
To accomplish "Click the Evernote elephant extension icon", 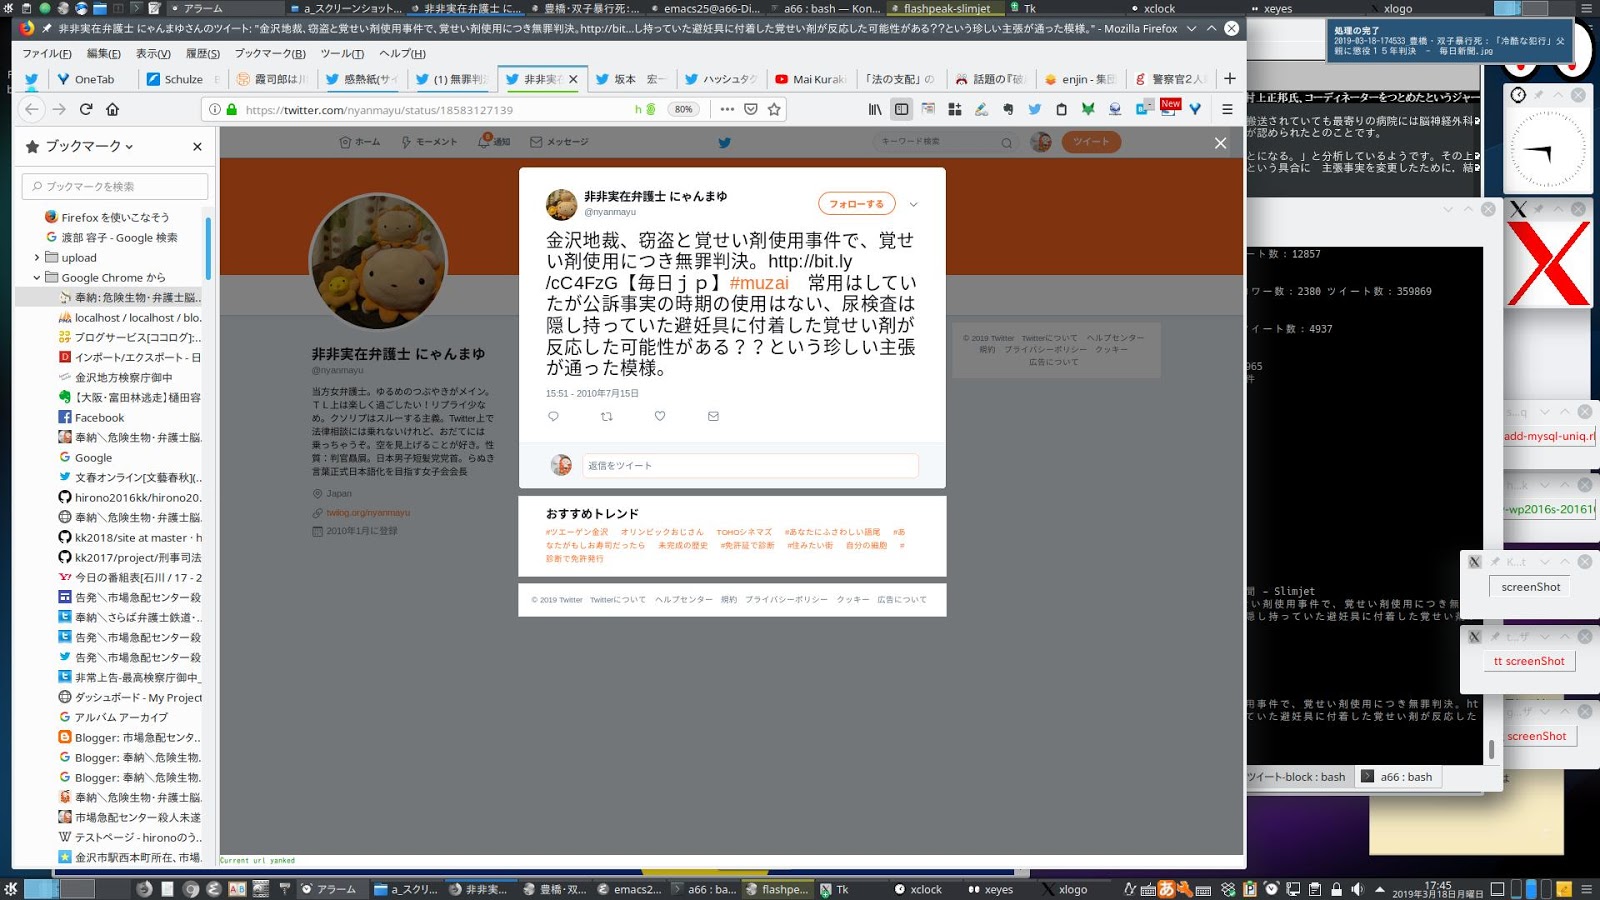I will pyautogui.click(x=1008, y=109).
